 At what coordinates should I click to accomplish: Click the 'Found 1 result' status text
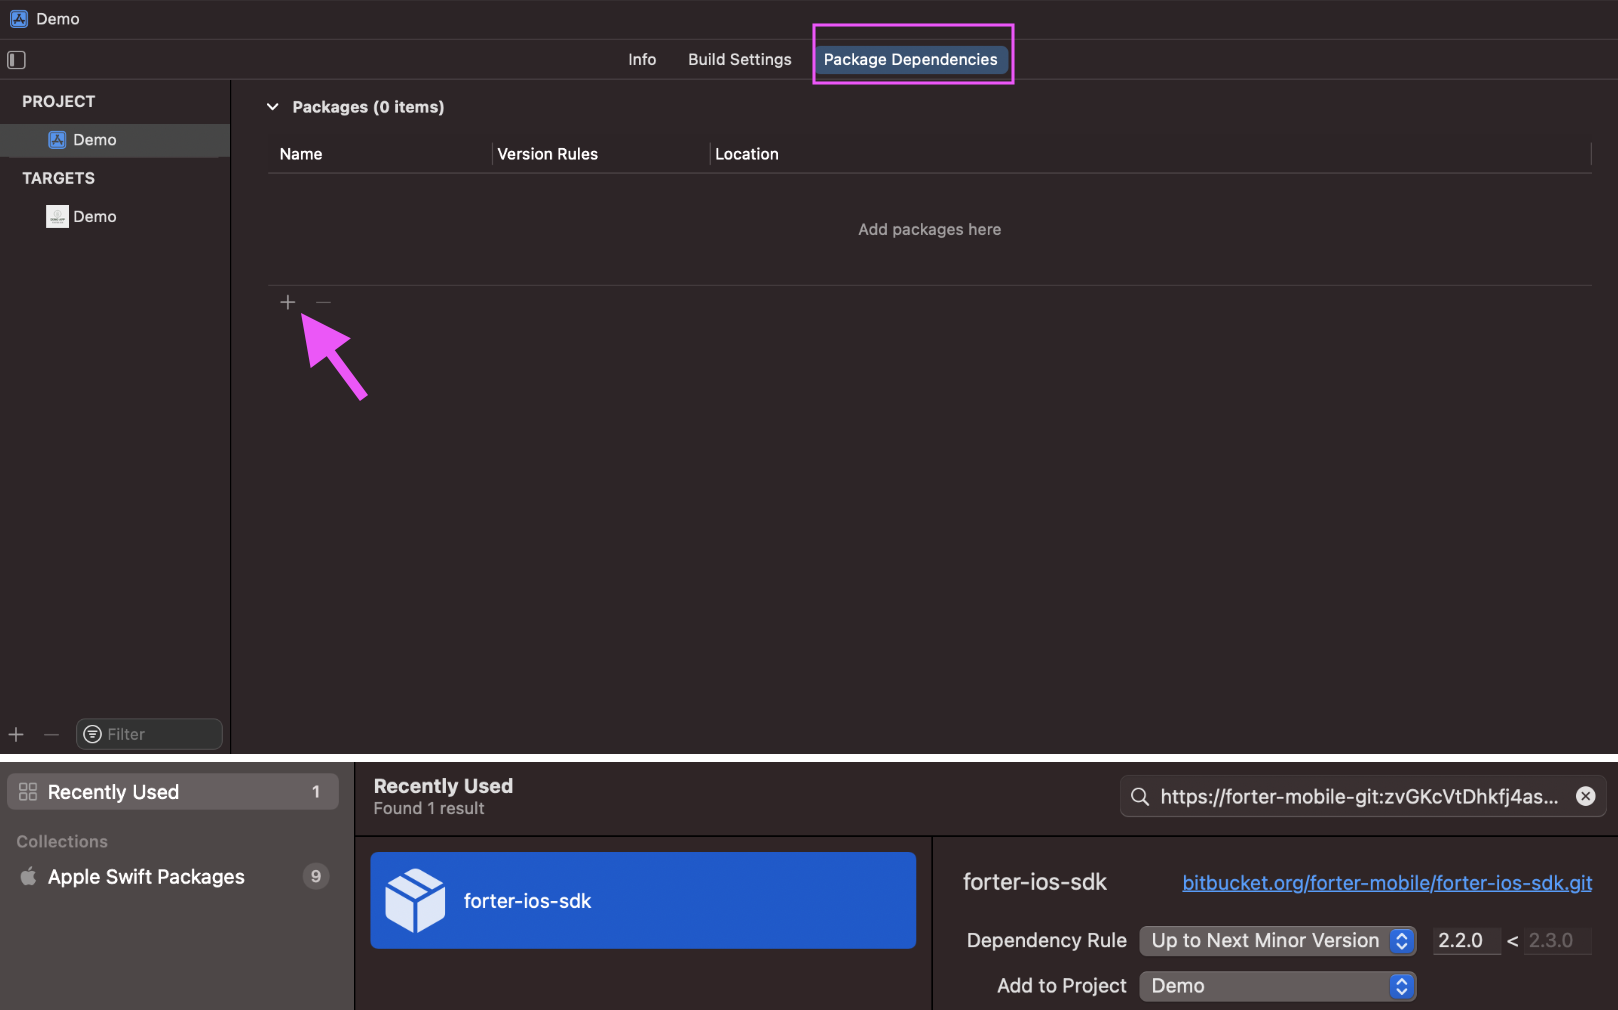[429, 809]
